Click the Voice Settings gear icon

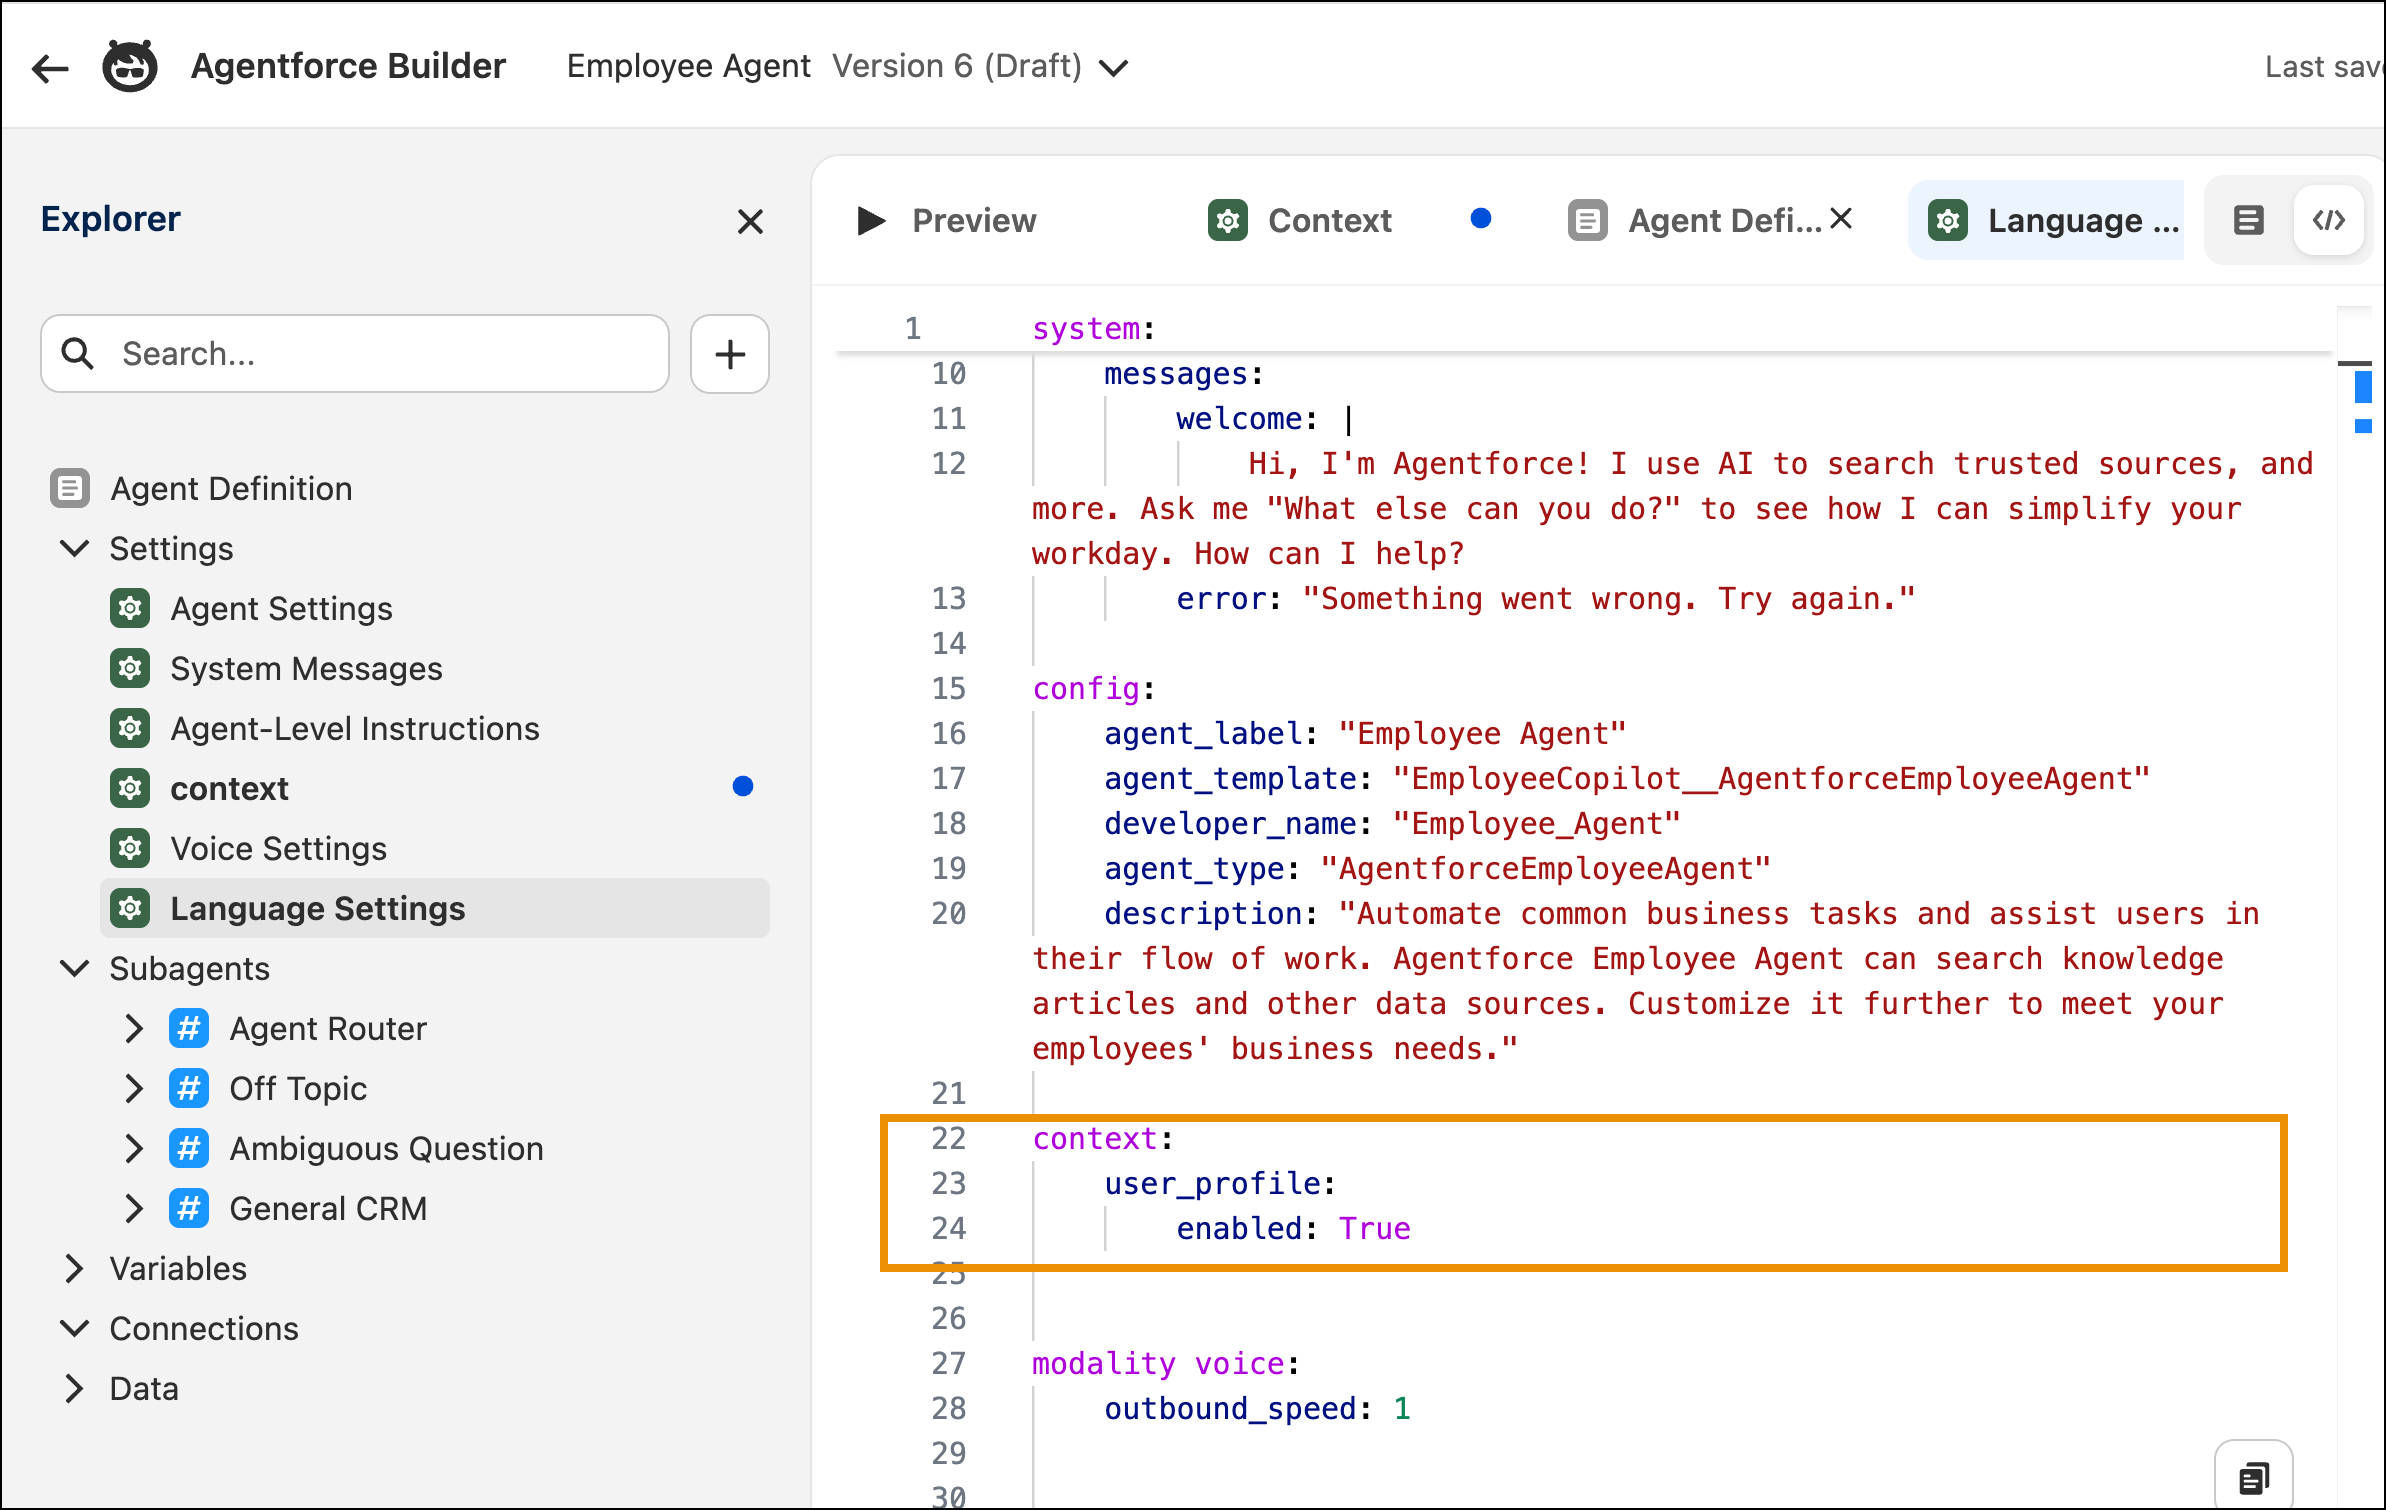[130, 848]
